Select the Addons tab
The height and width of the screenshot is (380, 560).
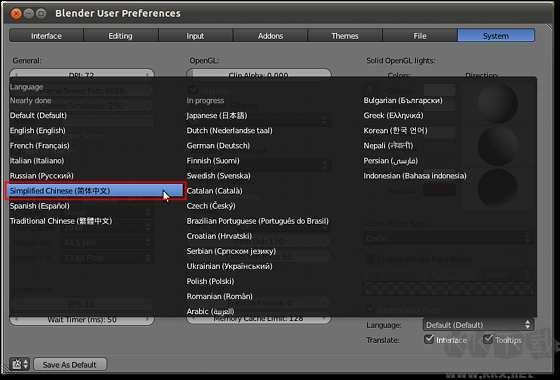(270, 36)
